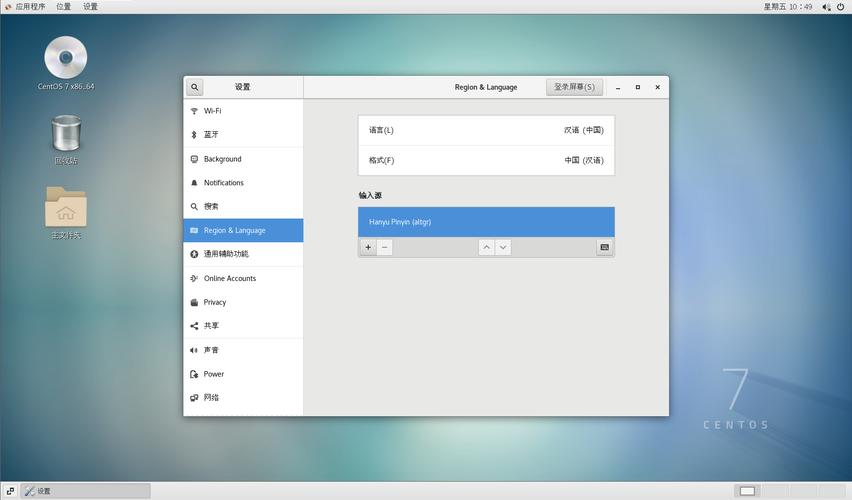Click the 输入源 heading label

coord(370,195)
